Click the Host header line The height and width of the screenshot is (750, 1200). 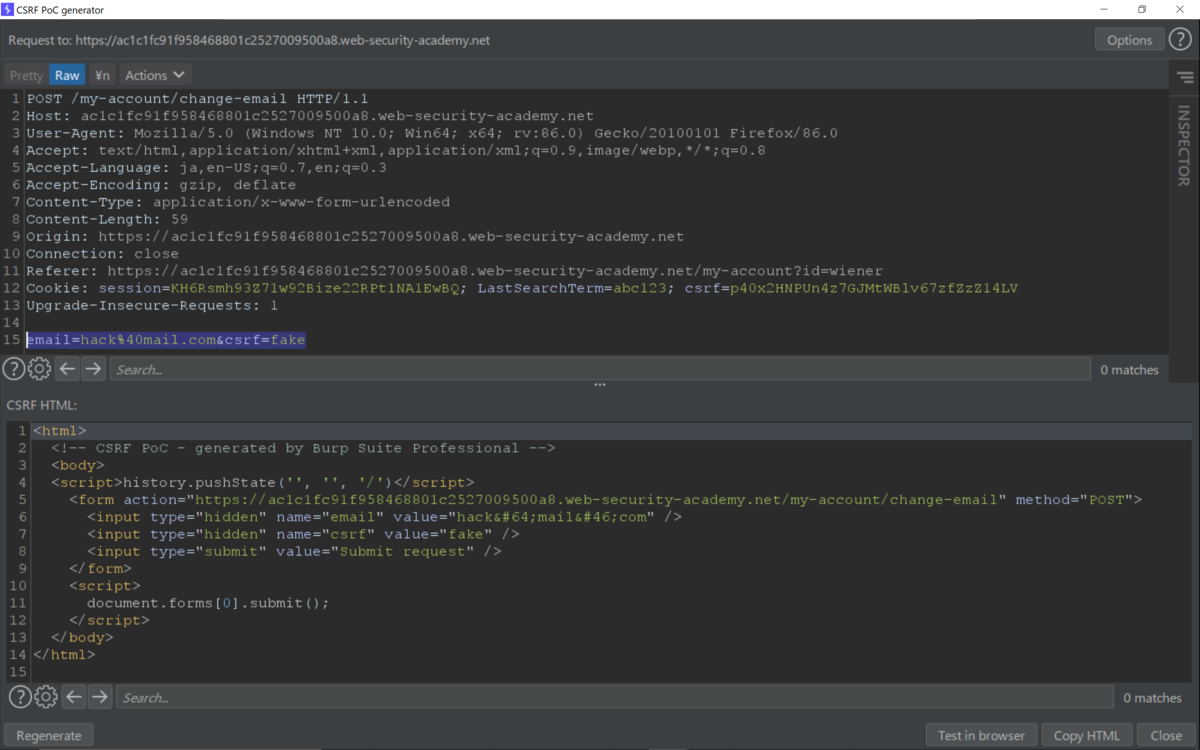pos(310,116)
